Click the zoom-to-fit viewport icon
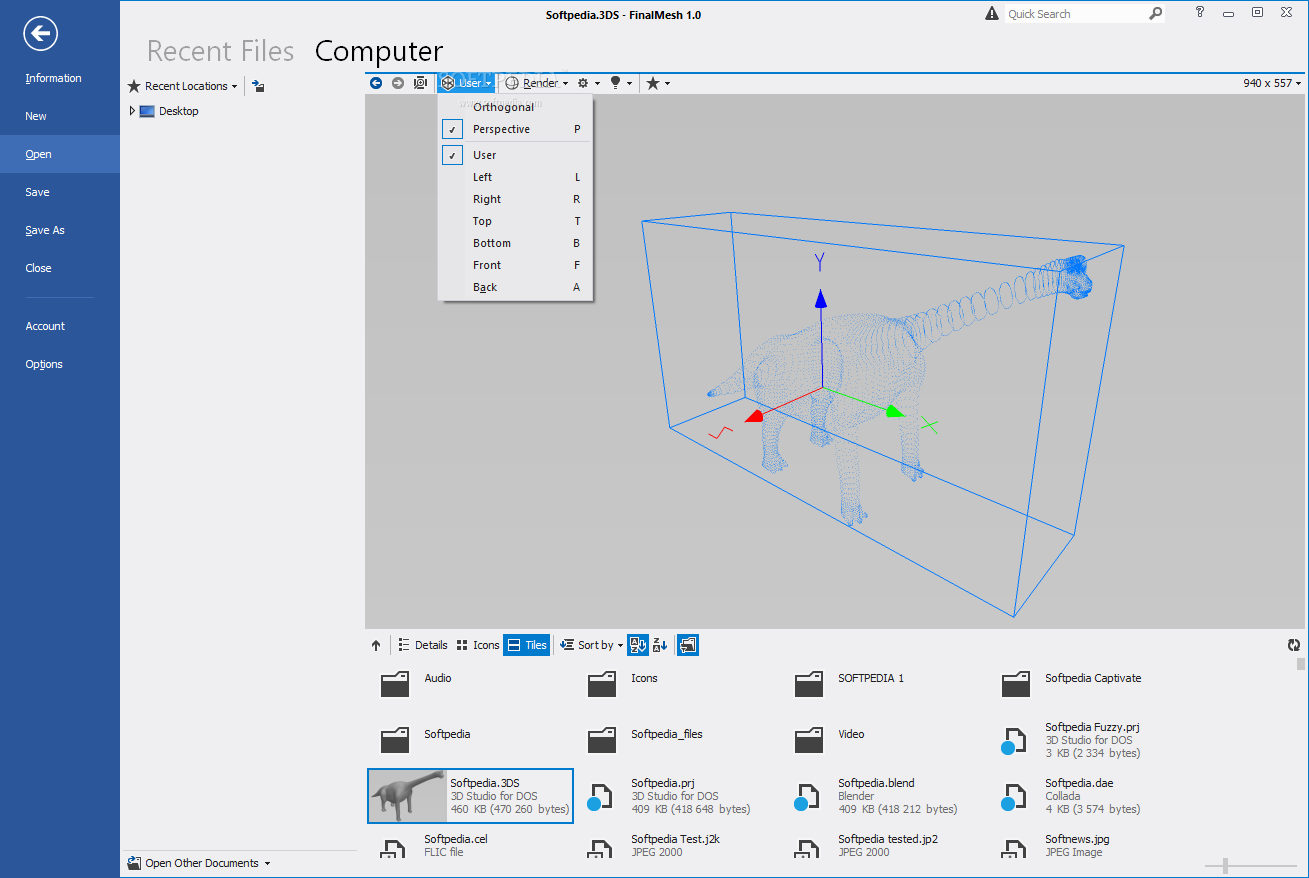Image resolution: width=1309 pixels, height=878 pixels. coord(420,83)
